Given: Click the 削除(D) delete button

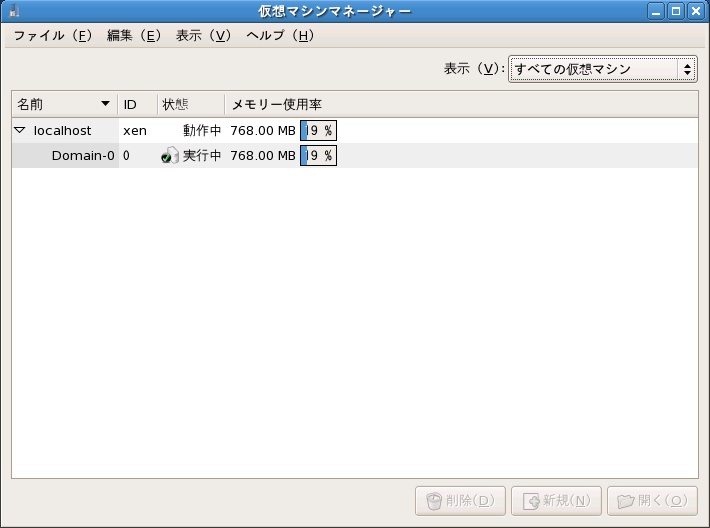Looking at the screenshot, I should pos(460,501).
